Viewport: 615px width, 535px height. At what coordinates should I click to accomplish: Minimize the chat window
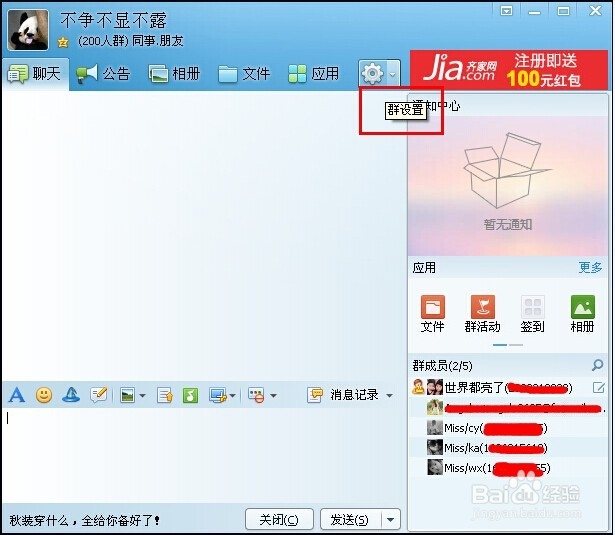point(534,11)
